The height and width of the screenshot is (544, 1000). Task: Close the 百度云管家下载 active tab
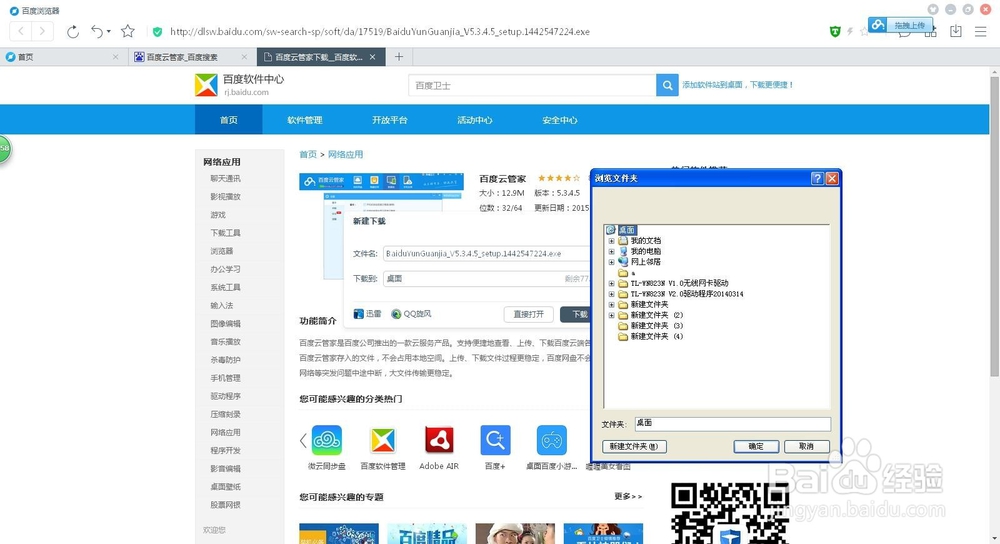click(x=373, y=57)
